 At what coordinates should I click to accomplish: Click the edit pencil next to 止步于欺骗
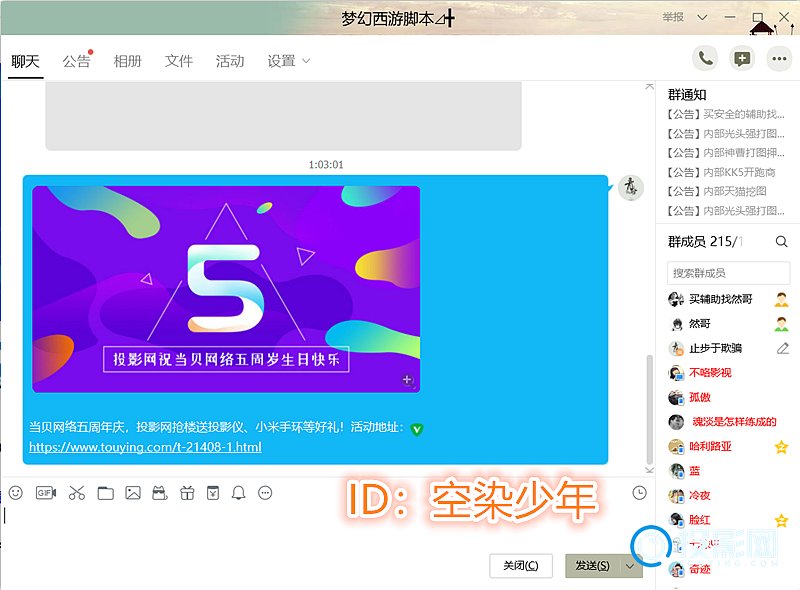click(783, 349)
